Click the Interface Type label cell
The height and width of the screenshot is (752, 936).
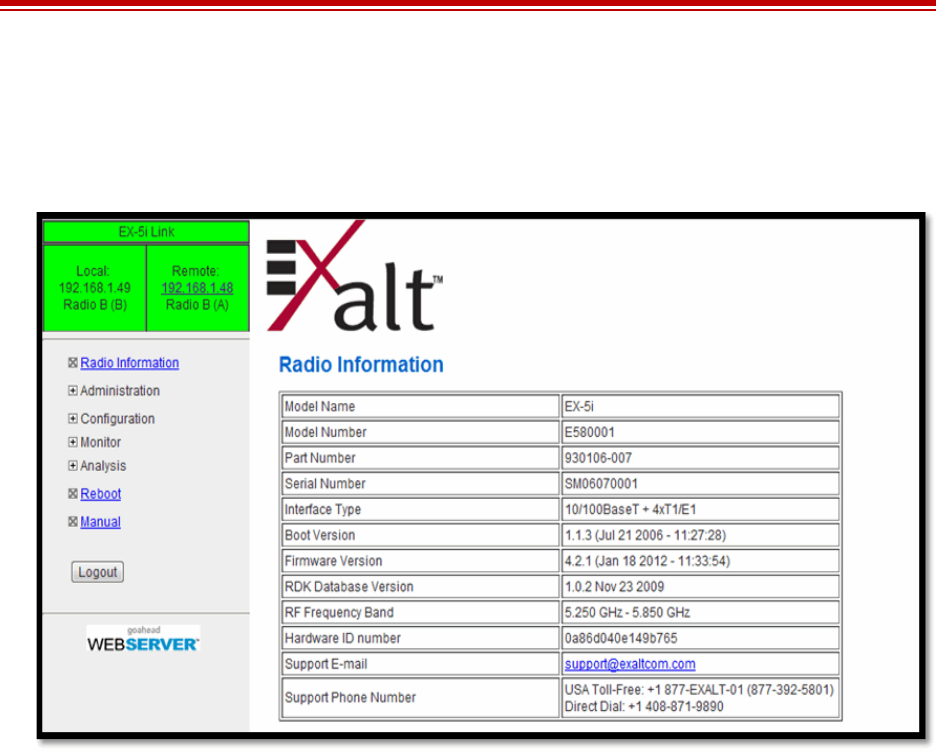tap(420, 509)
